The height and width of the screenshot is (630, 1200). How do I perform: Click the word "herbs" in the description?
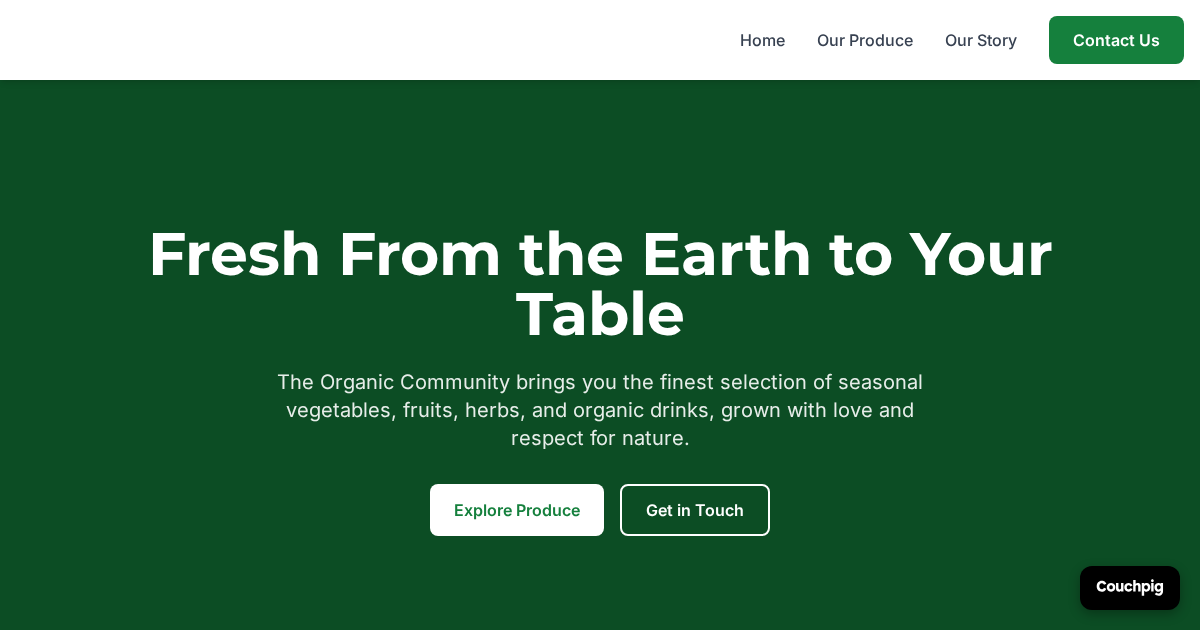pos(492,410)
